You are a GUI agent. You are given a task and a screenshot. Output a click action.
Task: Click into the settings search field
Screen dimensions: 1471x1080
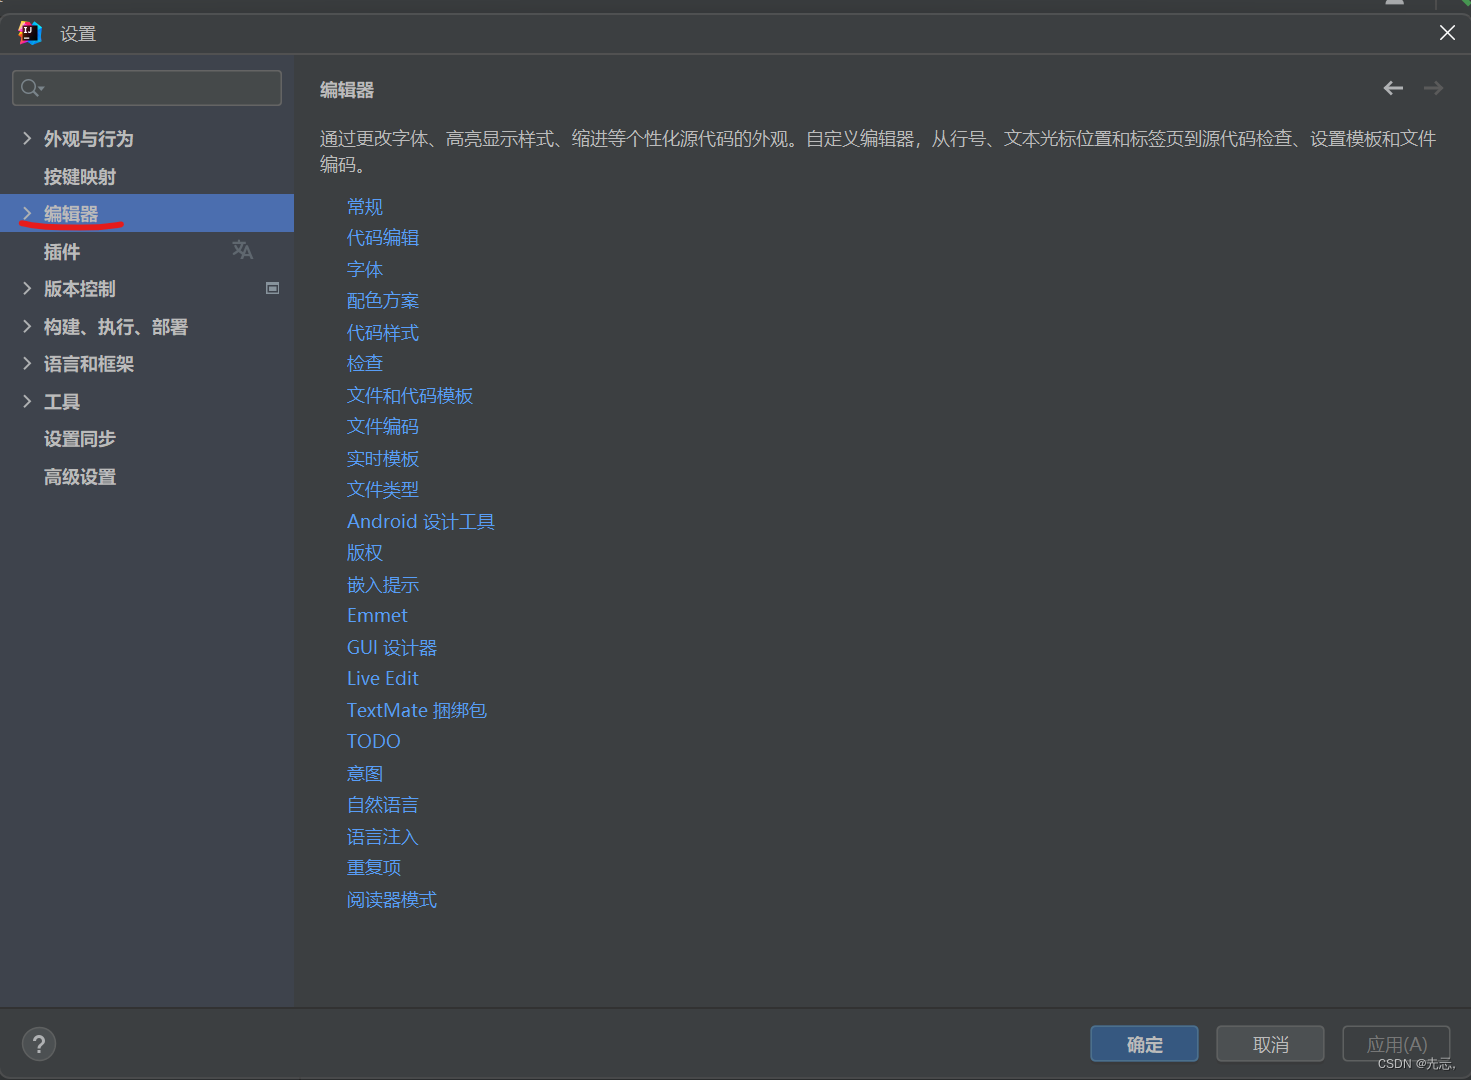point(147,88)
